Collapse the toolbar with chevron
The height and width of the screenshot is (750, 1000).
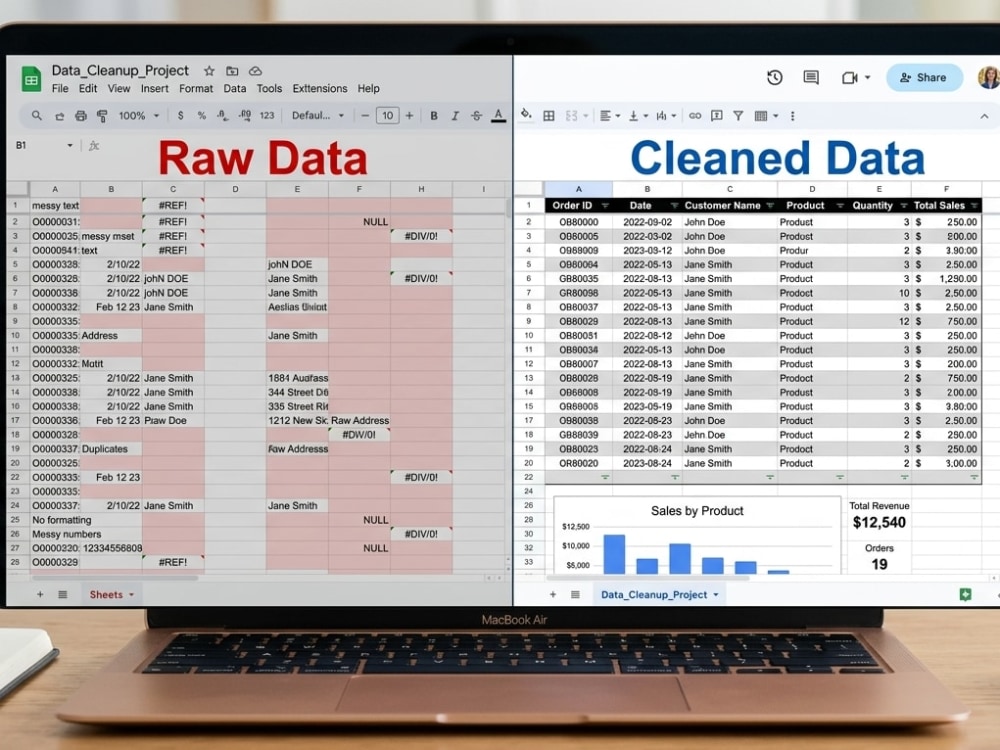click(984, 116)
